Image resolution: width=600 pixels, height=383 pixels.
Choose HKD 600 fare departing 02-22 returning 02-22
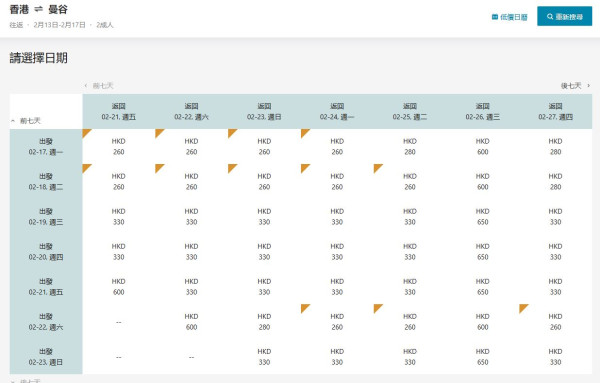tap(191, 322)
